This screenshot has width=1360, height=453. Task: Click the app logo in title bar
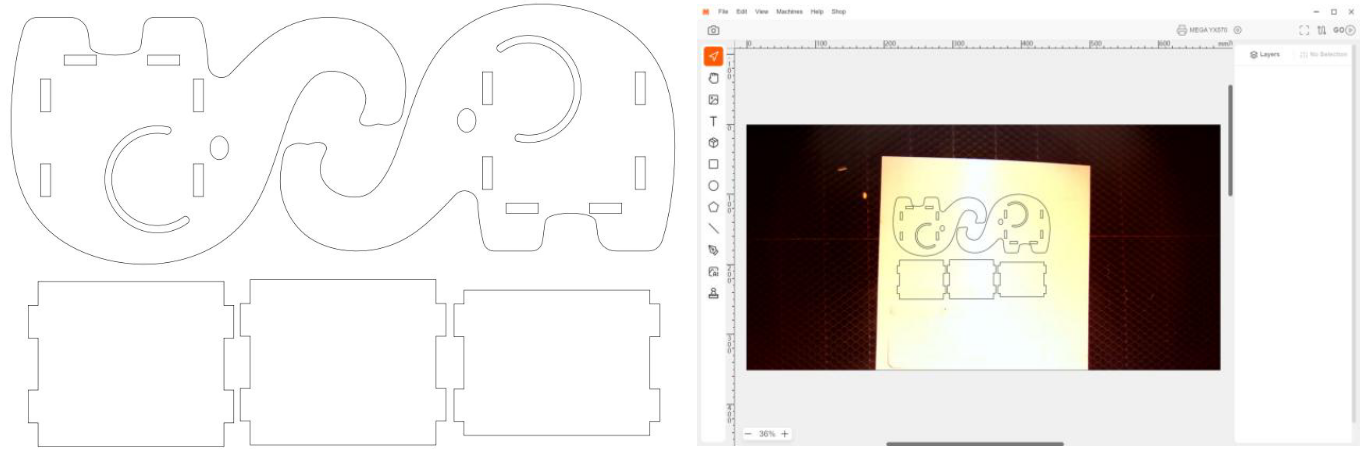coord(705,11)
